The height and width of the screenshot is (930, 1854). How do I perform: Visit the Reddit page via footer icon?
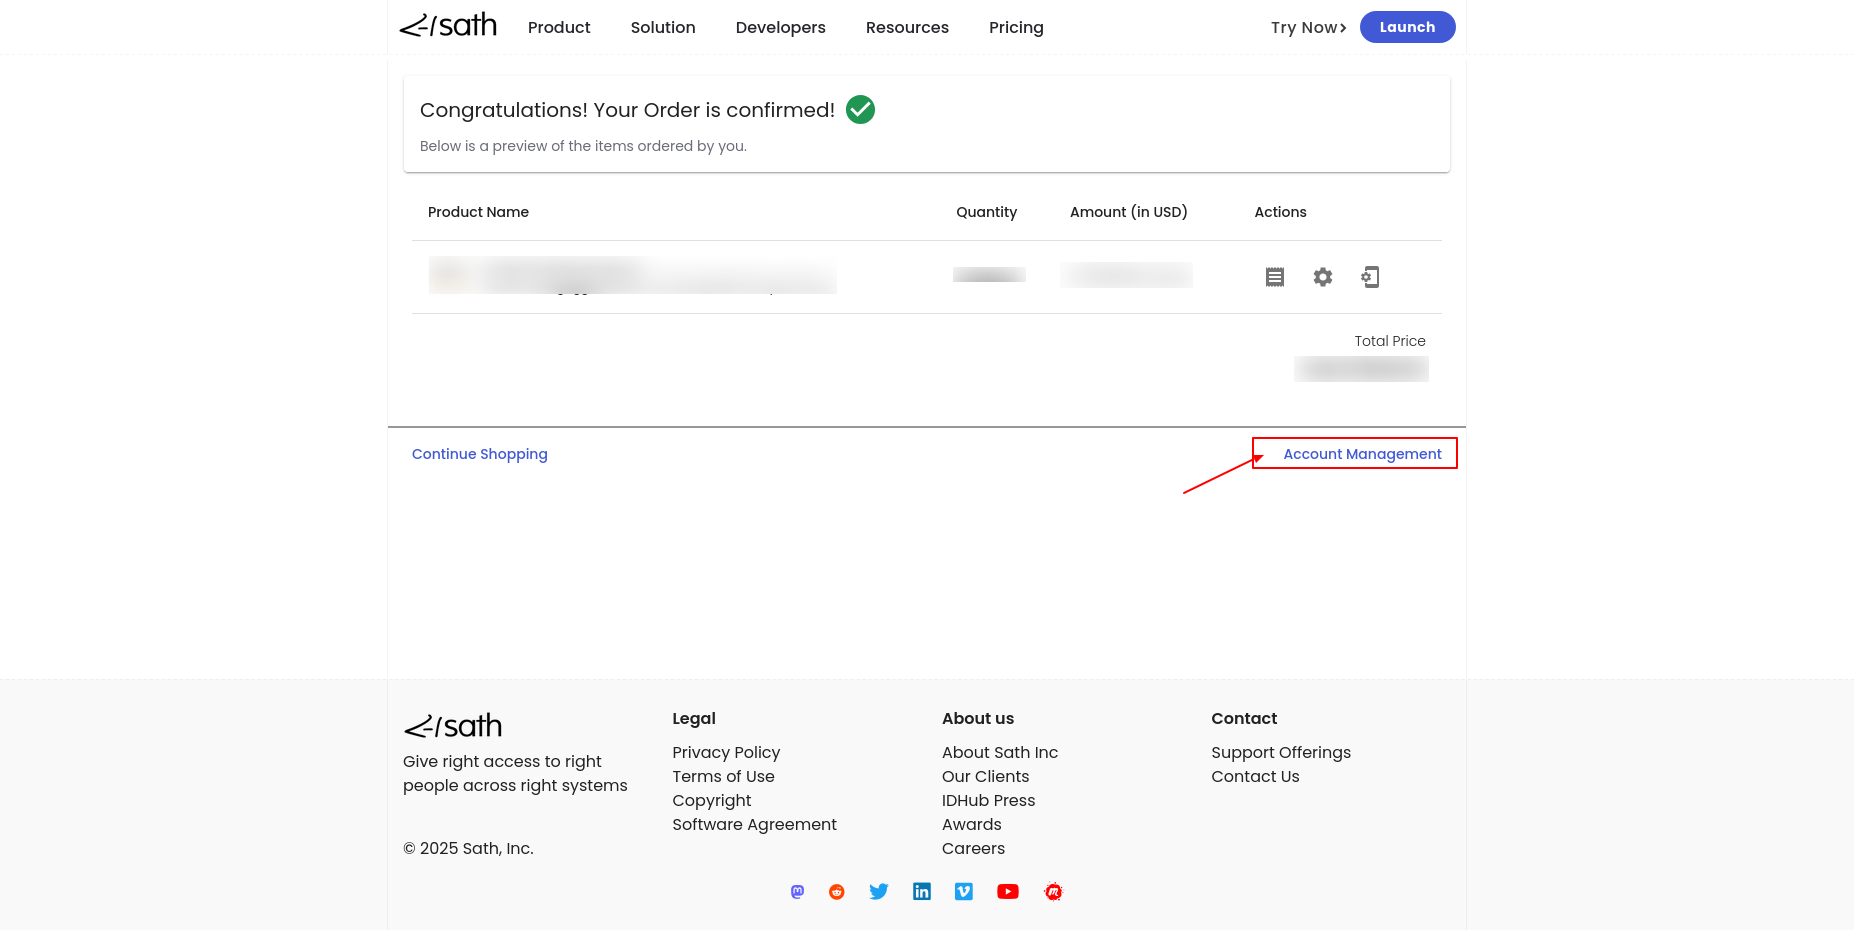point(837,892)
